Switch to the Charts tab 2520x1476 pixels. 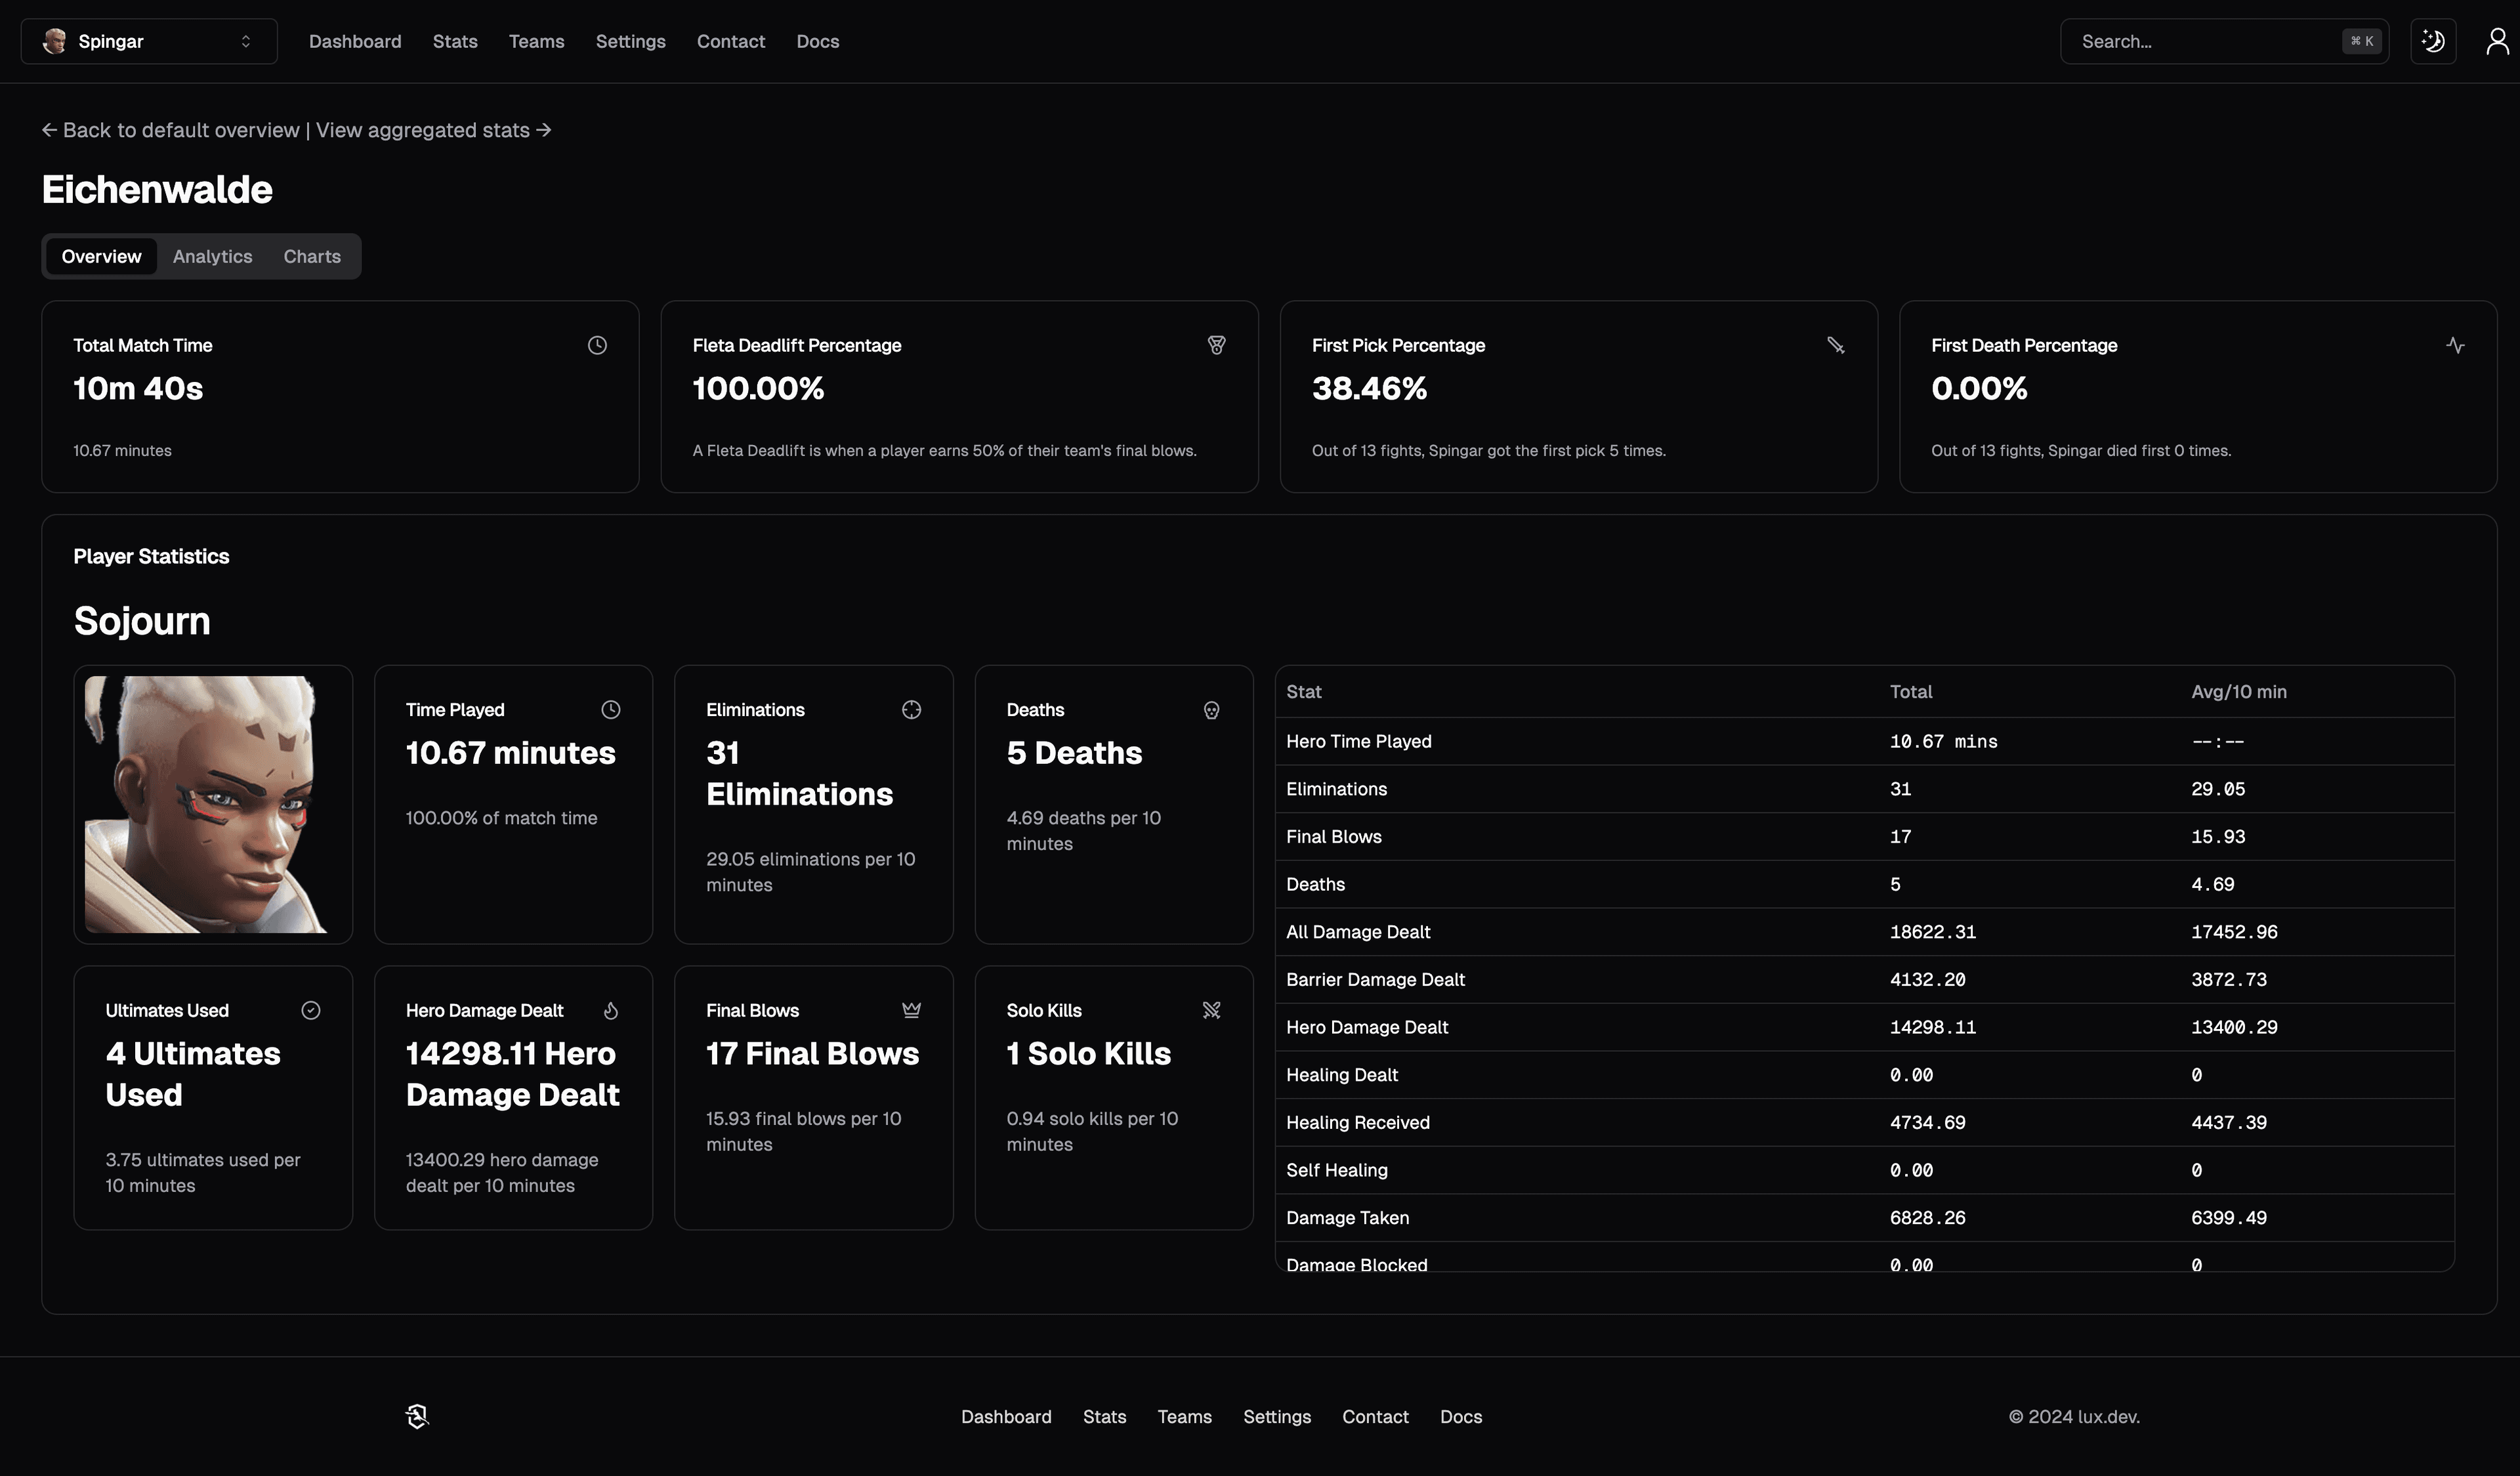311,256
